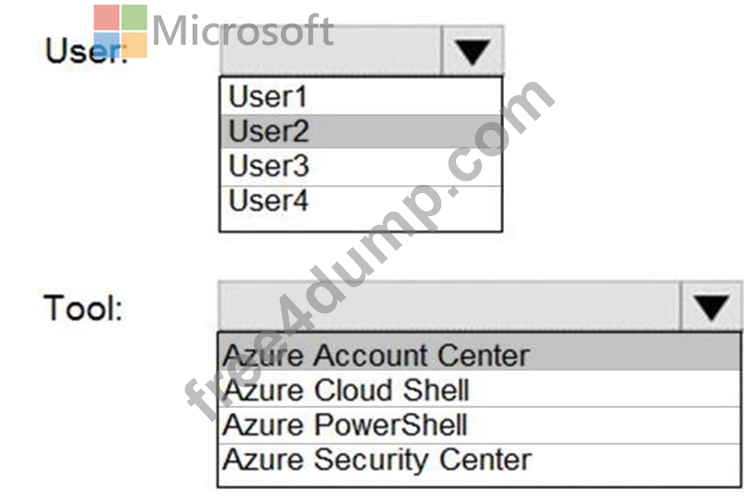Select Azure Account Center option
Viewport: 744px width, 498px height.
479,355
